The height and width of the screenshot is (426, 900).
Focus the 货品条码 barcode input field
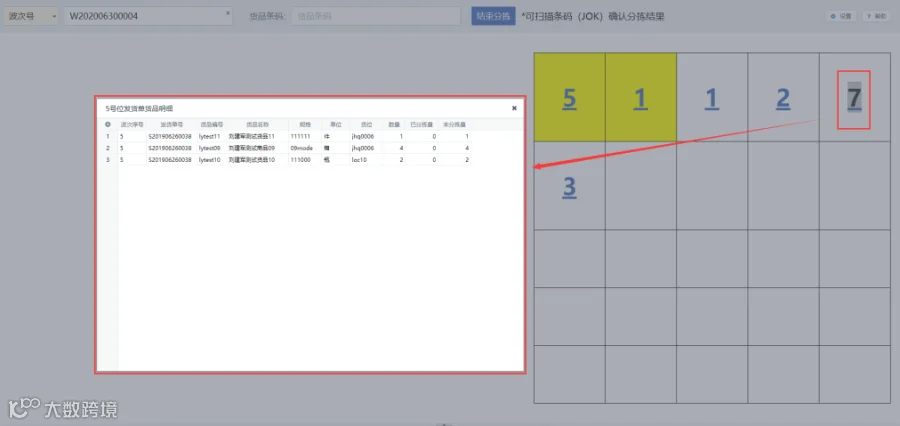376,16
